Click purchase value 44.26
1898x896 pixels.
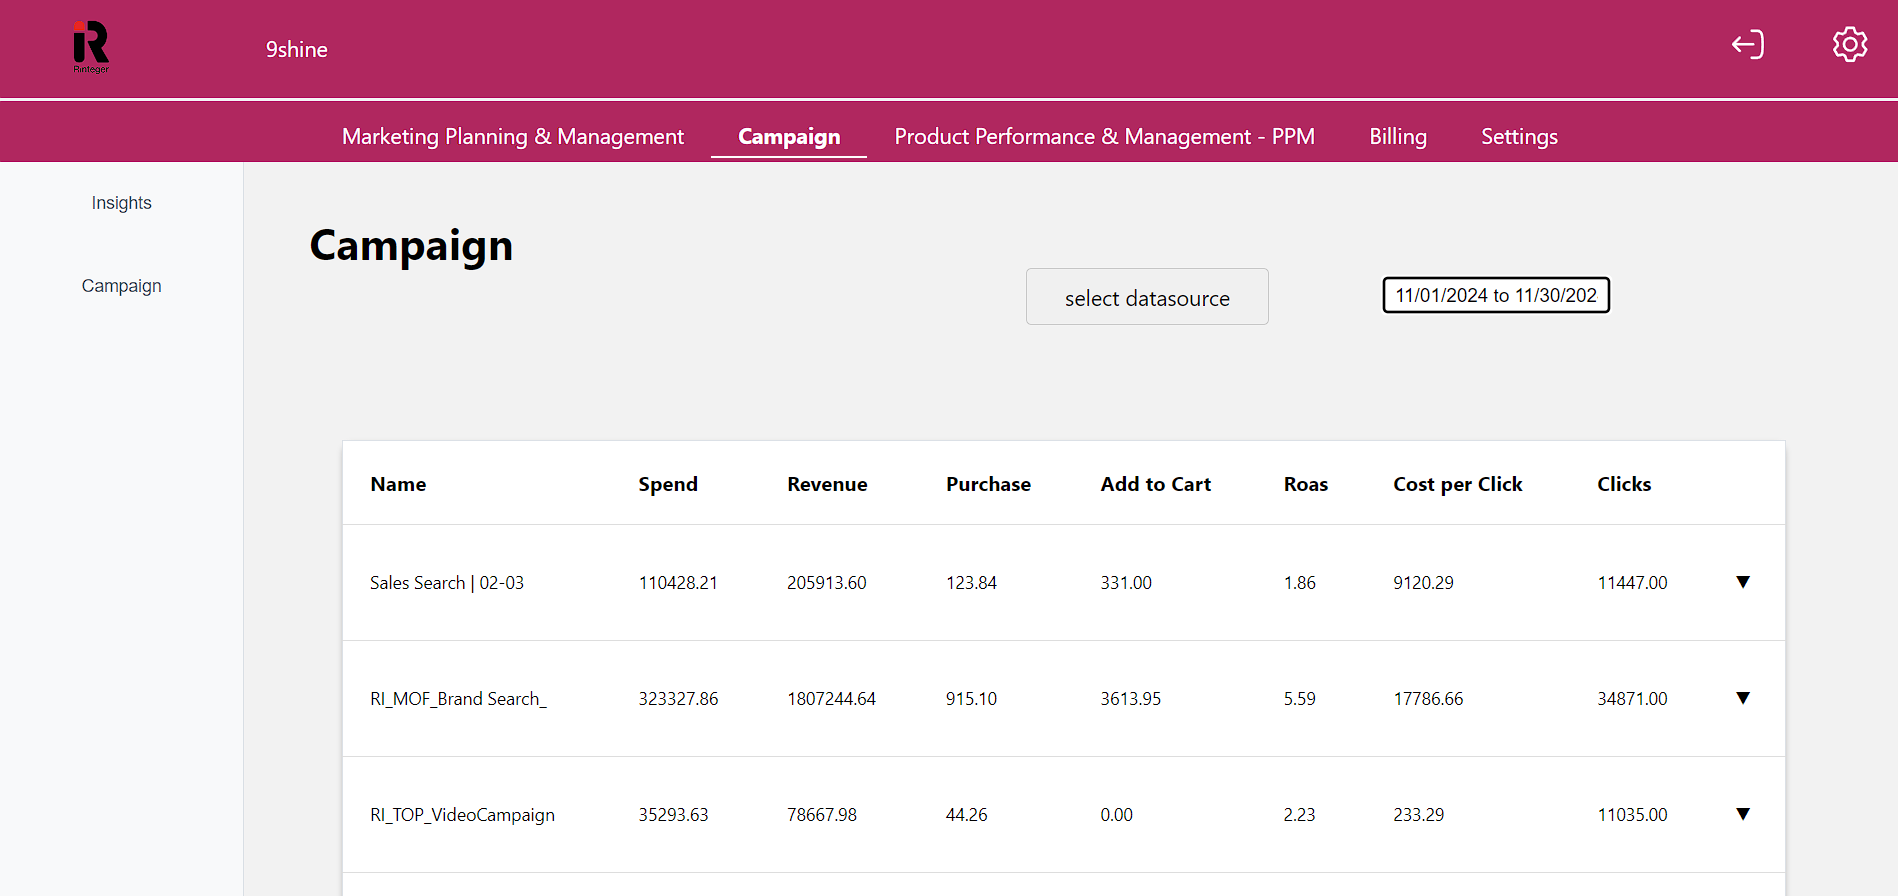pyautogui.click(x=966, y=815)
